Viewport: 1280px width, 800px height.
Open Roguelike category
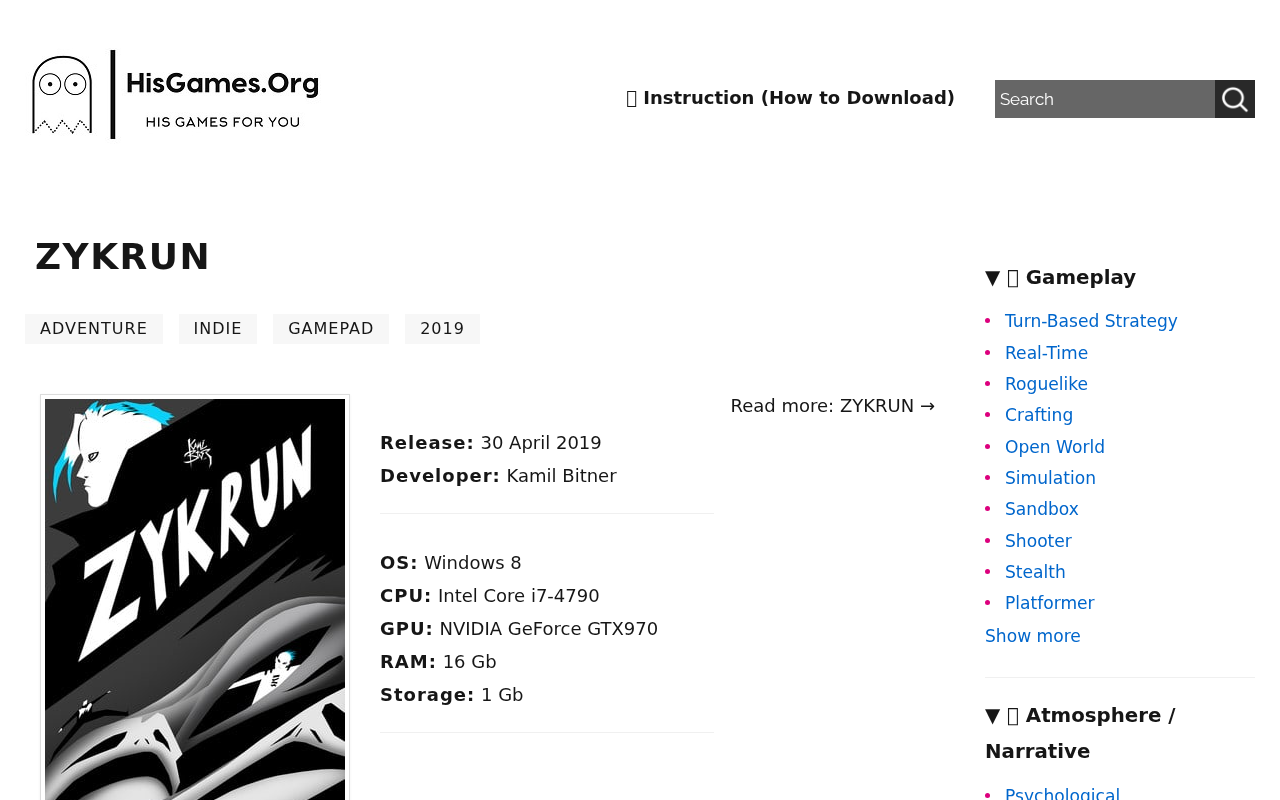click(1046, 384)
